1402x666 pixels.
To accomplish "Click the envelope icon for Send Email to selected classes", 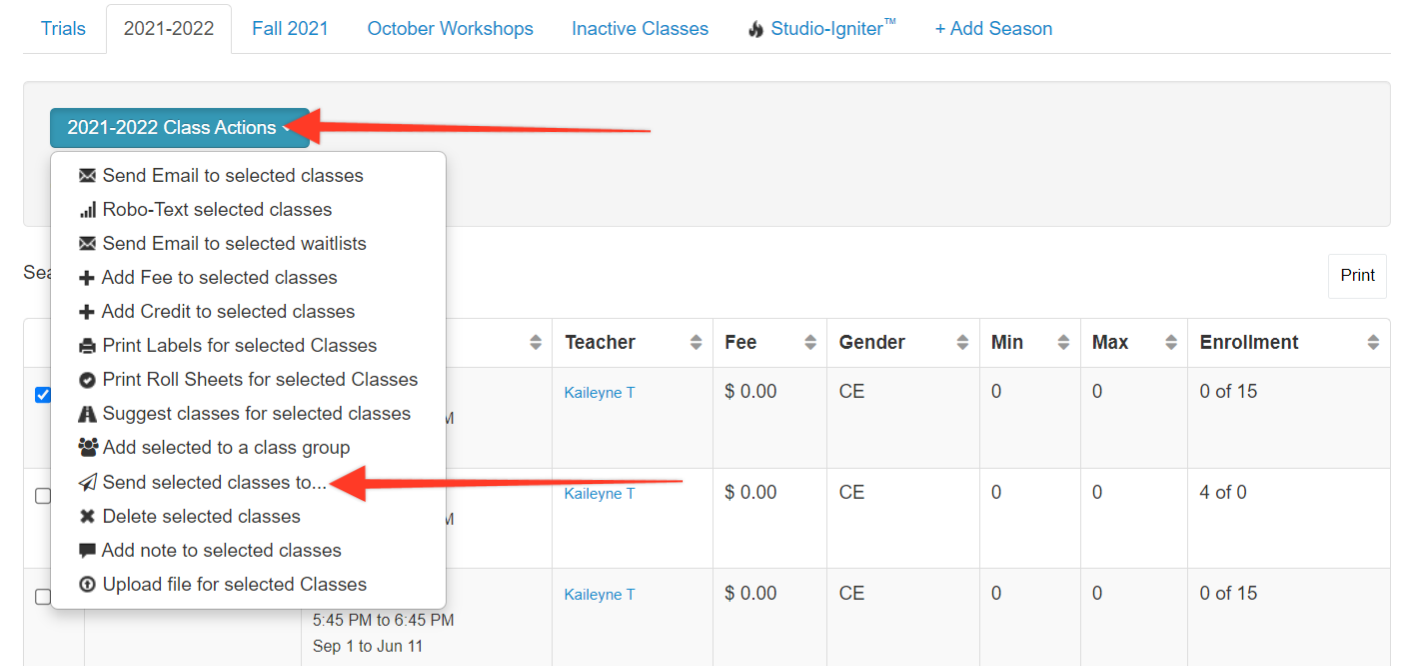I will (87, 176).
